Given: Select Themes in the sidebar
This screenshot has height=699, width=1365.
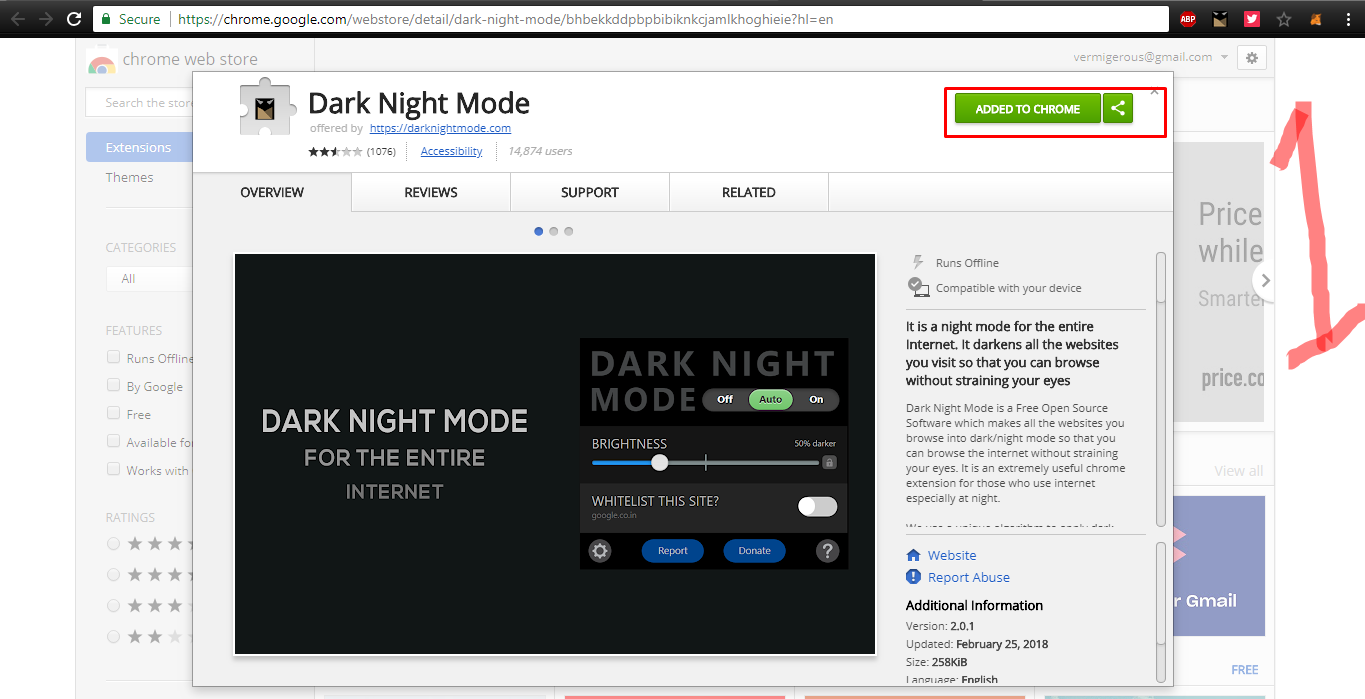Looking at the screenshot, I should pos(130,177).
